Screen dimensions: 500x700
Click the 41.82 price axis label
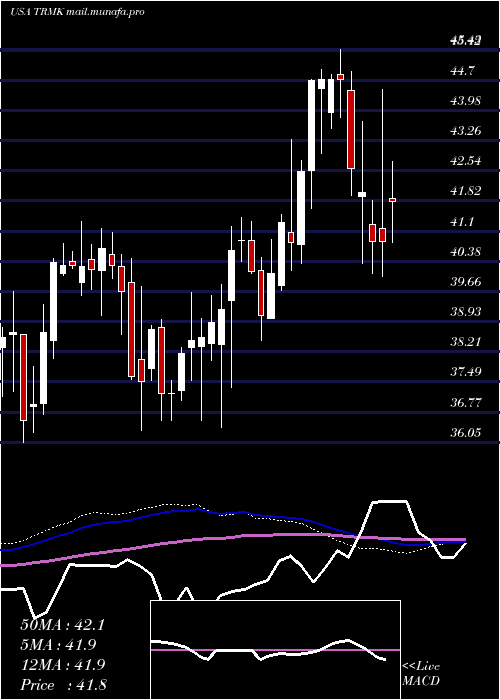[466, 191]
